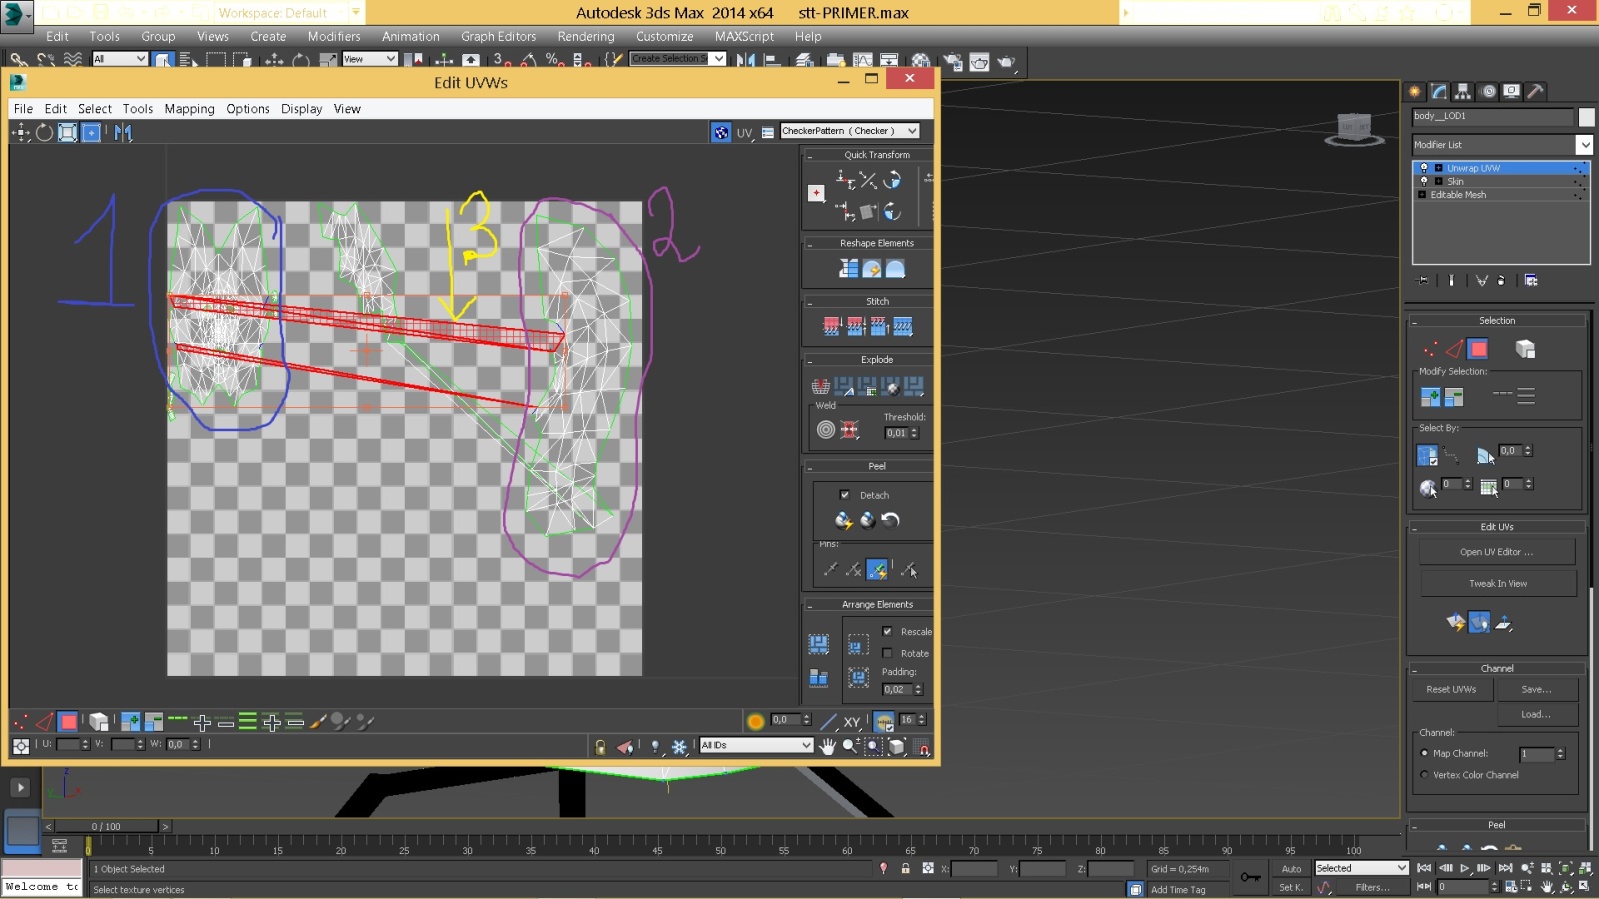Screen dimensions: 1599x899
Task: Click the Pin Stack icon below modifier stack
Action: (1424, 281)
